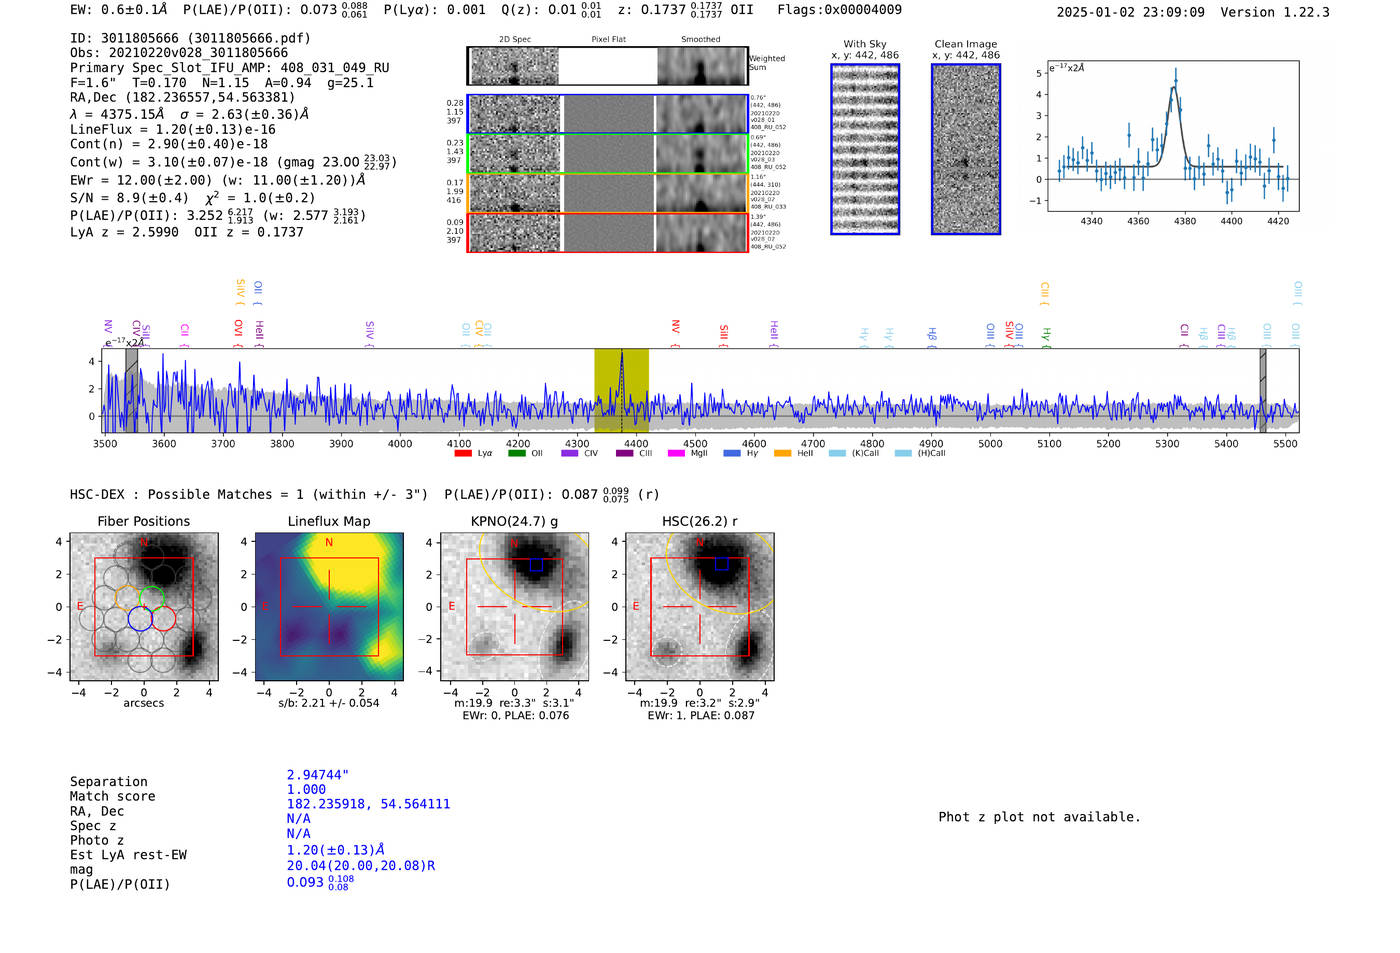The width and height of the screenshot is (1400, 953).
Task: Click the blue fiber circle in Fiber Positions
Action: (140, 618)
